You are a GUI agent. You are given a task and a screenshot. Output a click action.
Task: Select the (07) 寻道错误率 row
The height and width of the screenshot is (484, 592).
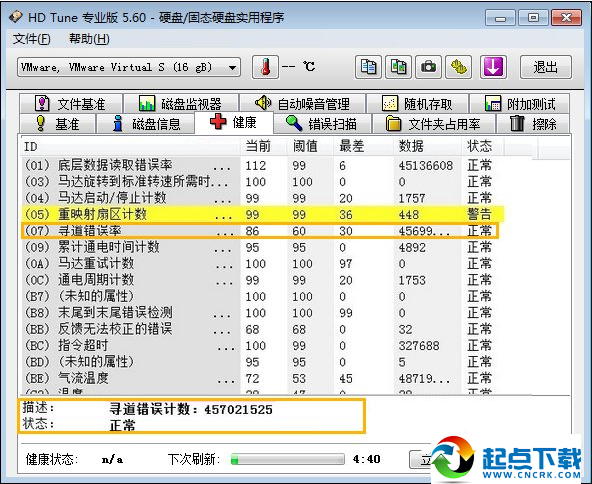coord(261,231)
